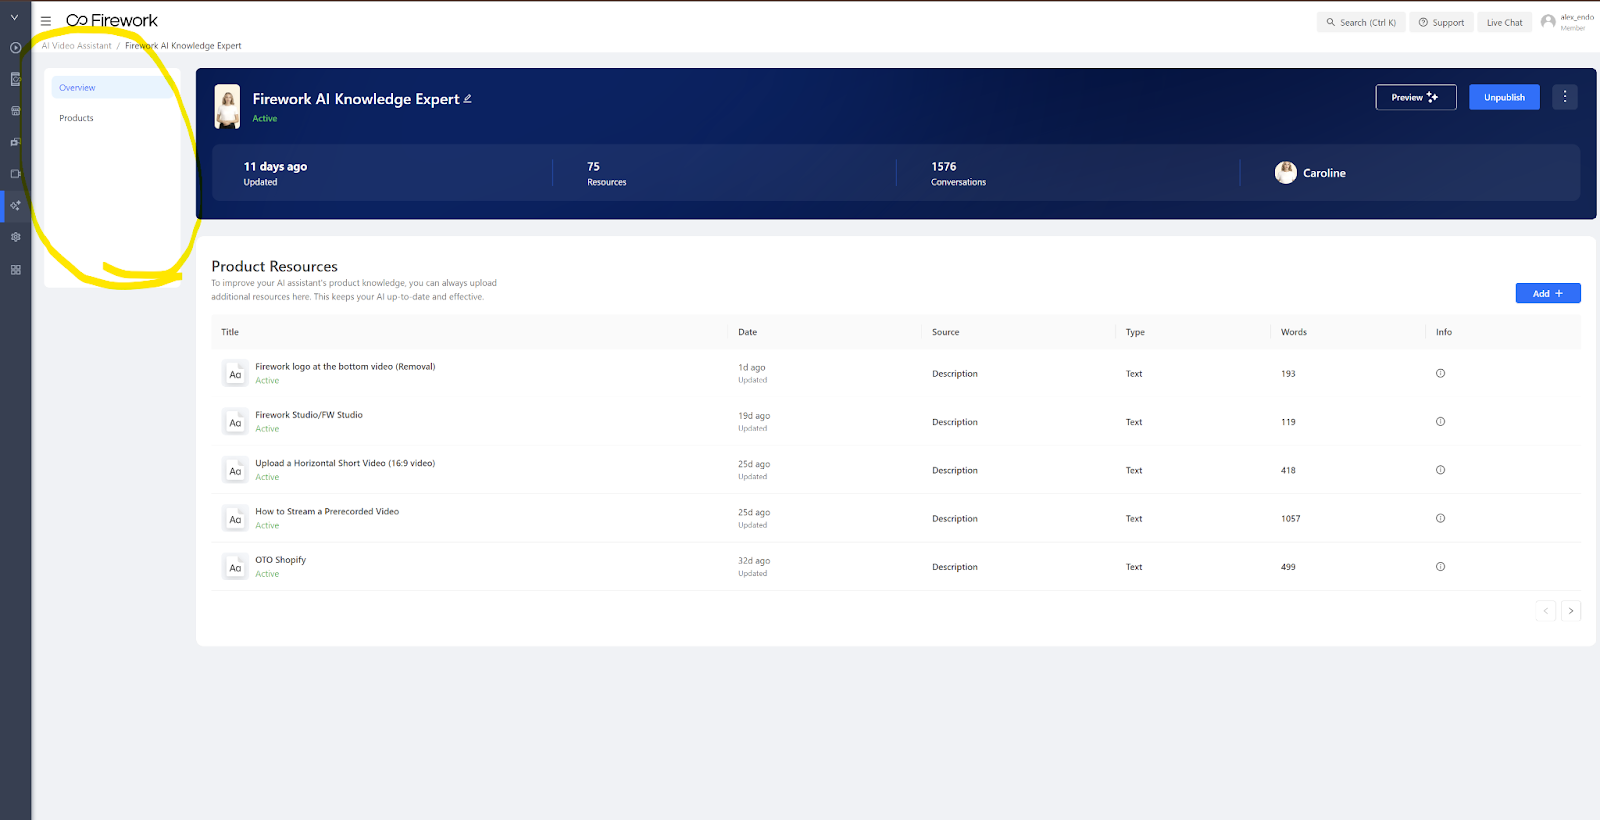Open Support

click(1441, 22)
